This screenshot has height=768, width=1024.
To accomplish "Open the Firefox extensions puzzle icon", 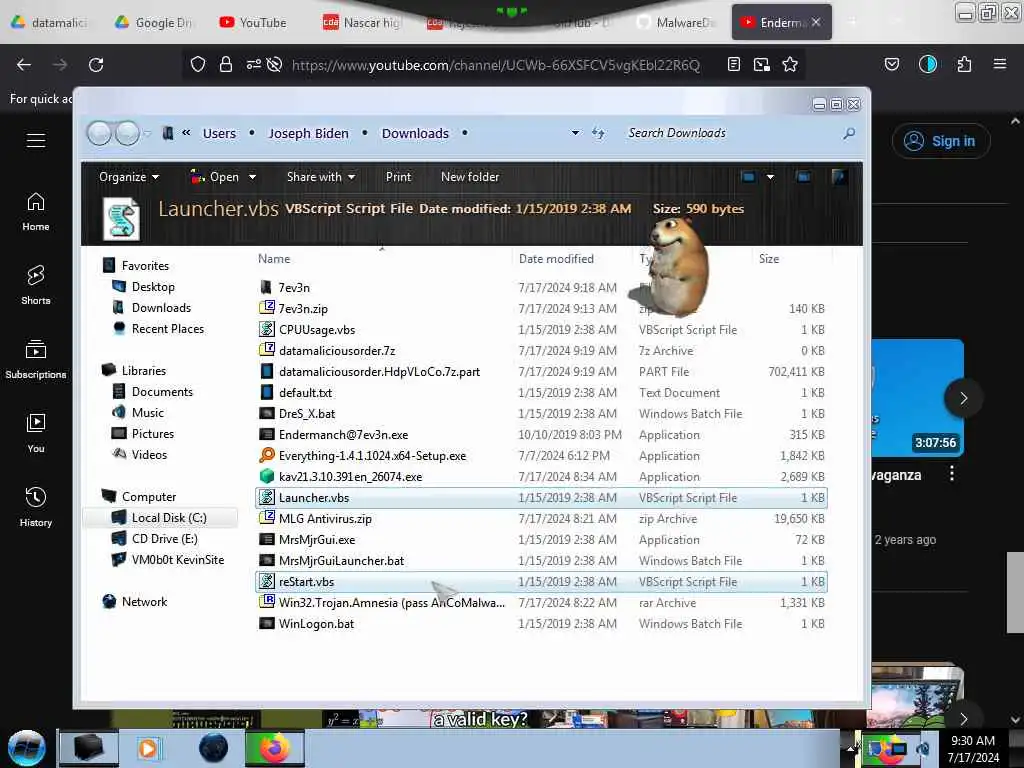I will [965, 65].
